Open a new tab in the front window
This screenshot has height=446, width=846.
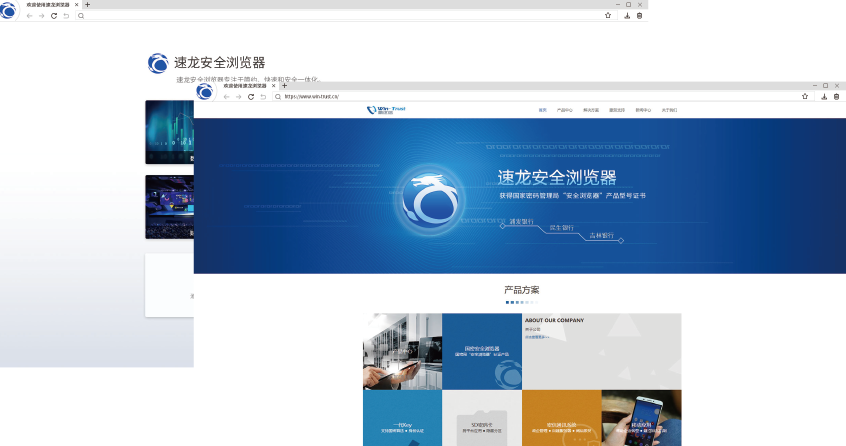coord(284,85)
